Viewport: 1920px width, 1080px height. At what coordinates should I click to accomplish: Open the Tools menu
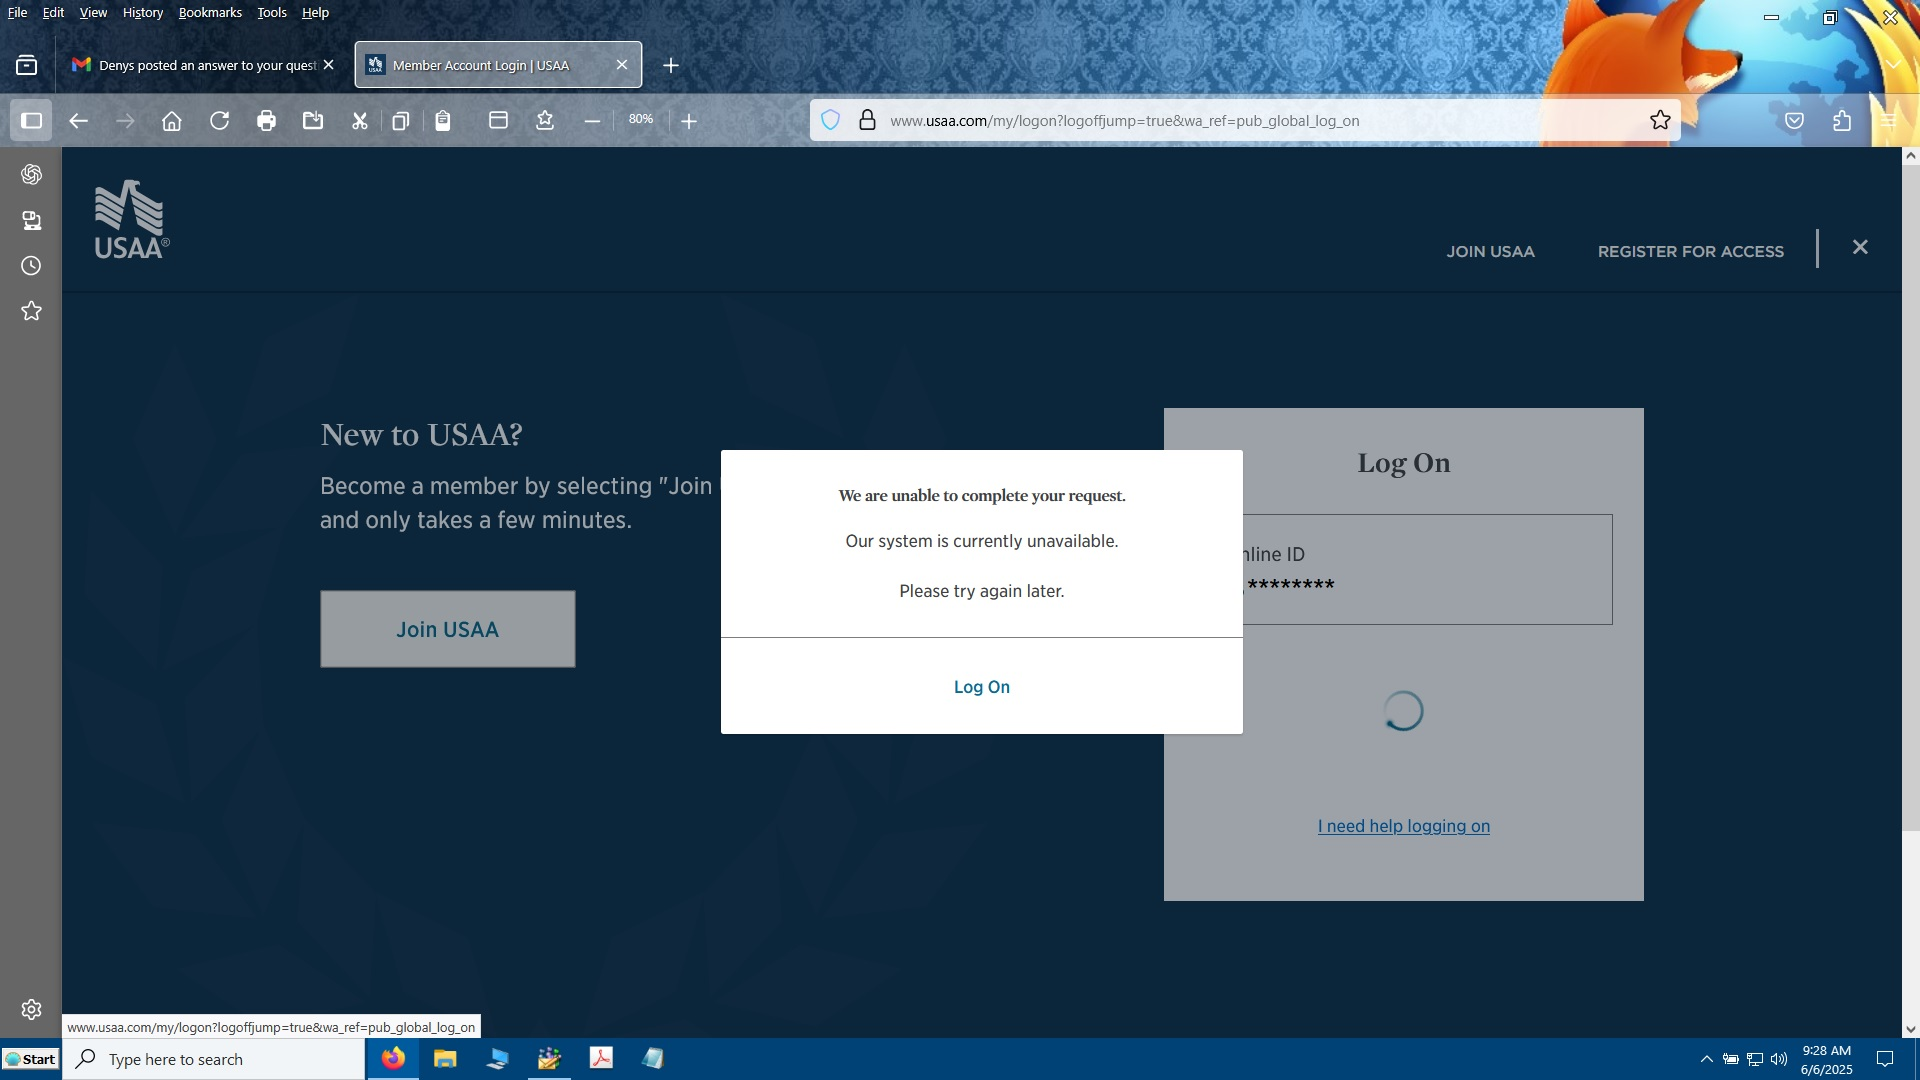271,13
